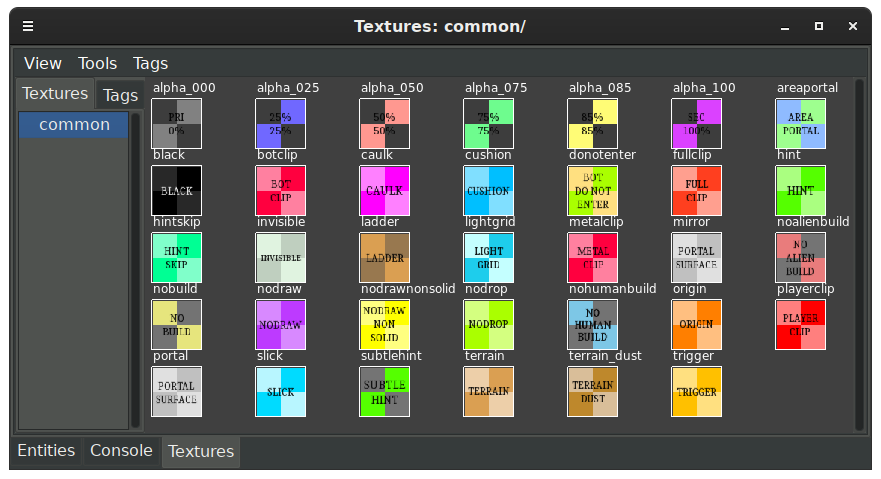881x479 pixels.
Task: Open the window hamburger menu
Action: coord(28,26)
